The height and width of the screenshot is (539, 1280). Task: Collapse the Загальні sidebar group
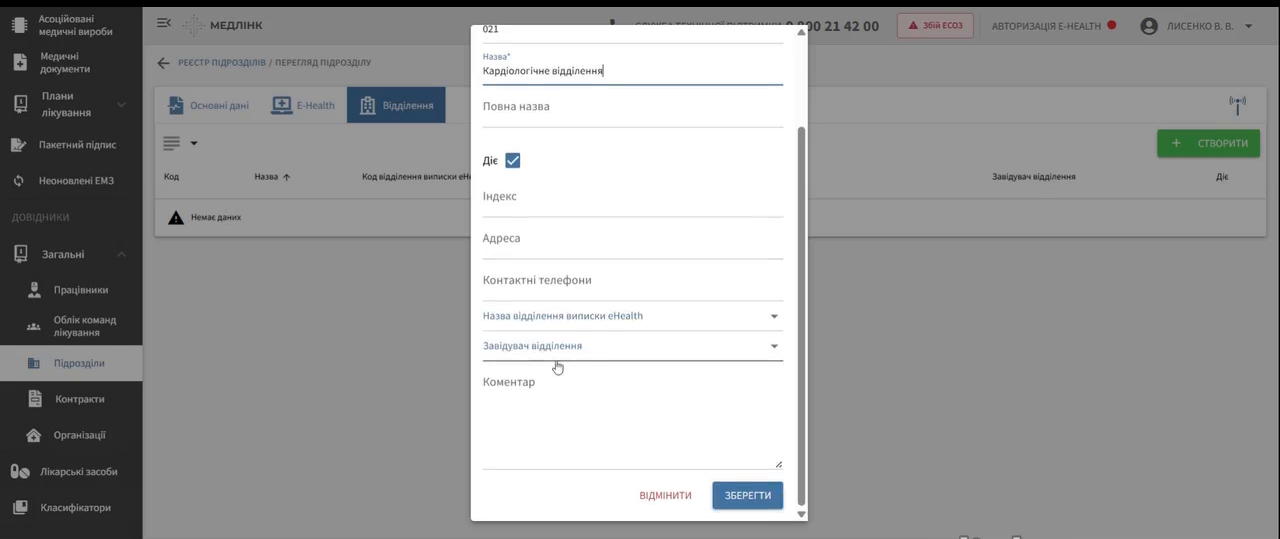pyautogui.click(x=122, y=255)
